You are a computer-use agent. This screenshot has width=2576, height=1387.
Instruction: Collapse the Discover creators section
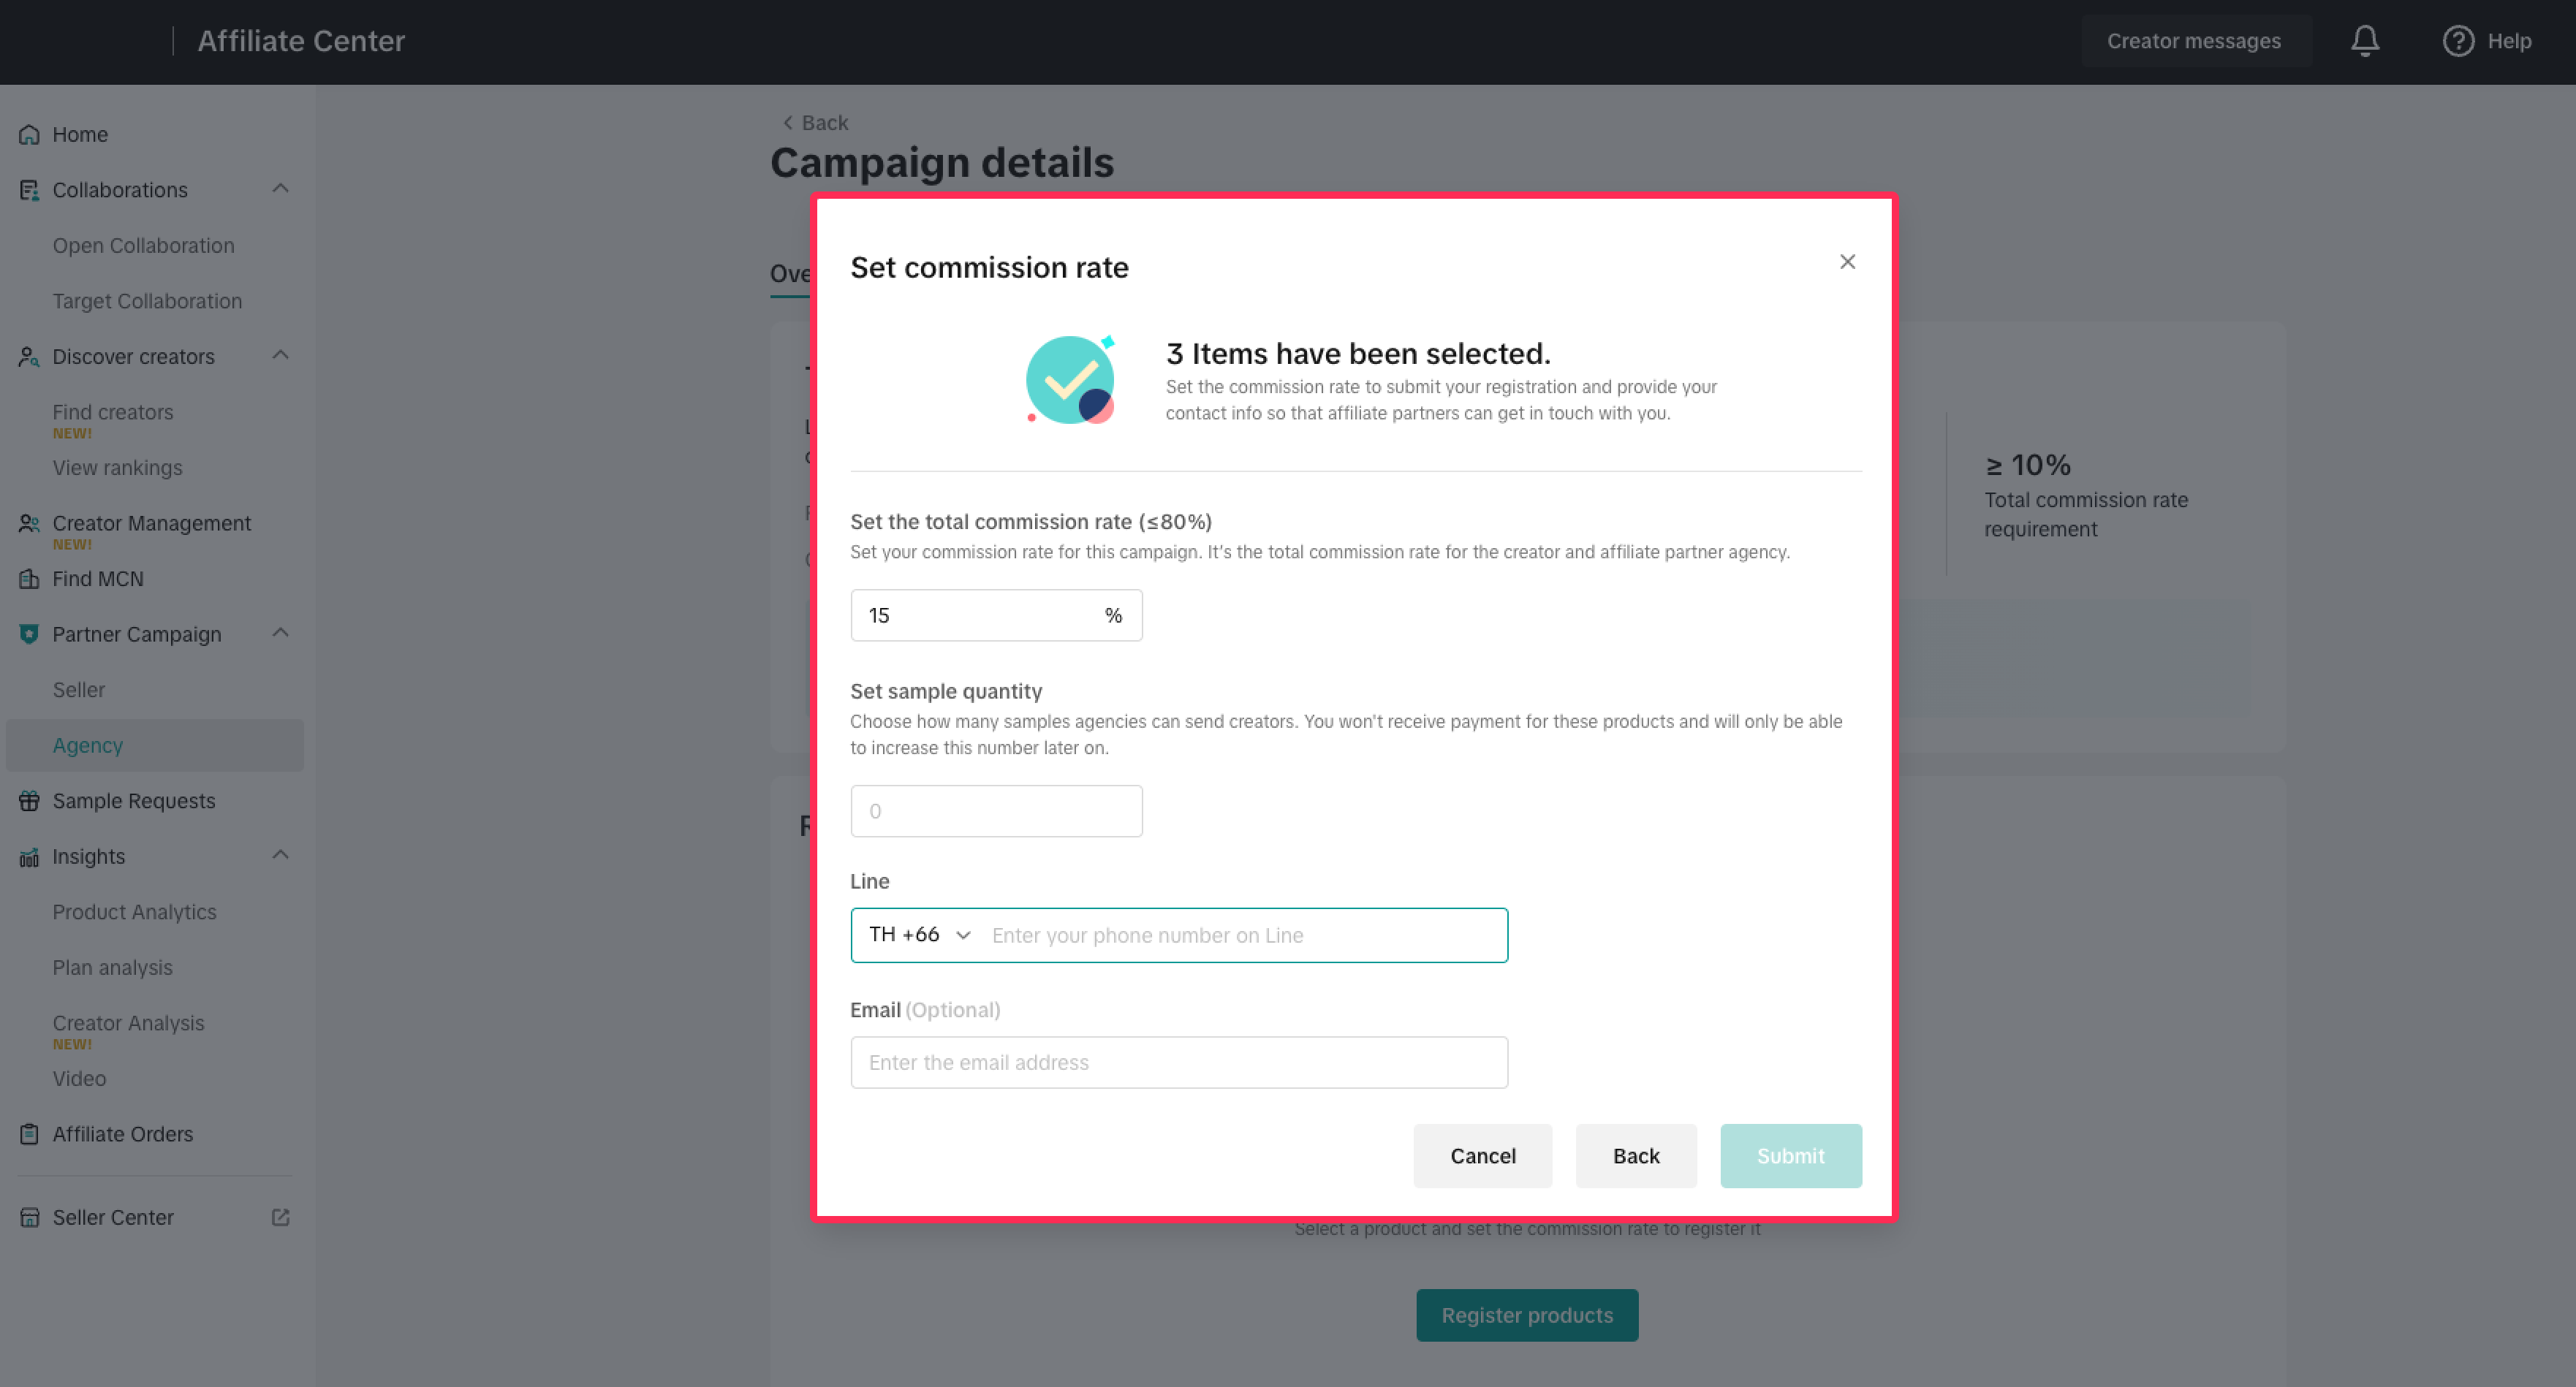[x=281, y=356]
